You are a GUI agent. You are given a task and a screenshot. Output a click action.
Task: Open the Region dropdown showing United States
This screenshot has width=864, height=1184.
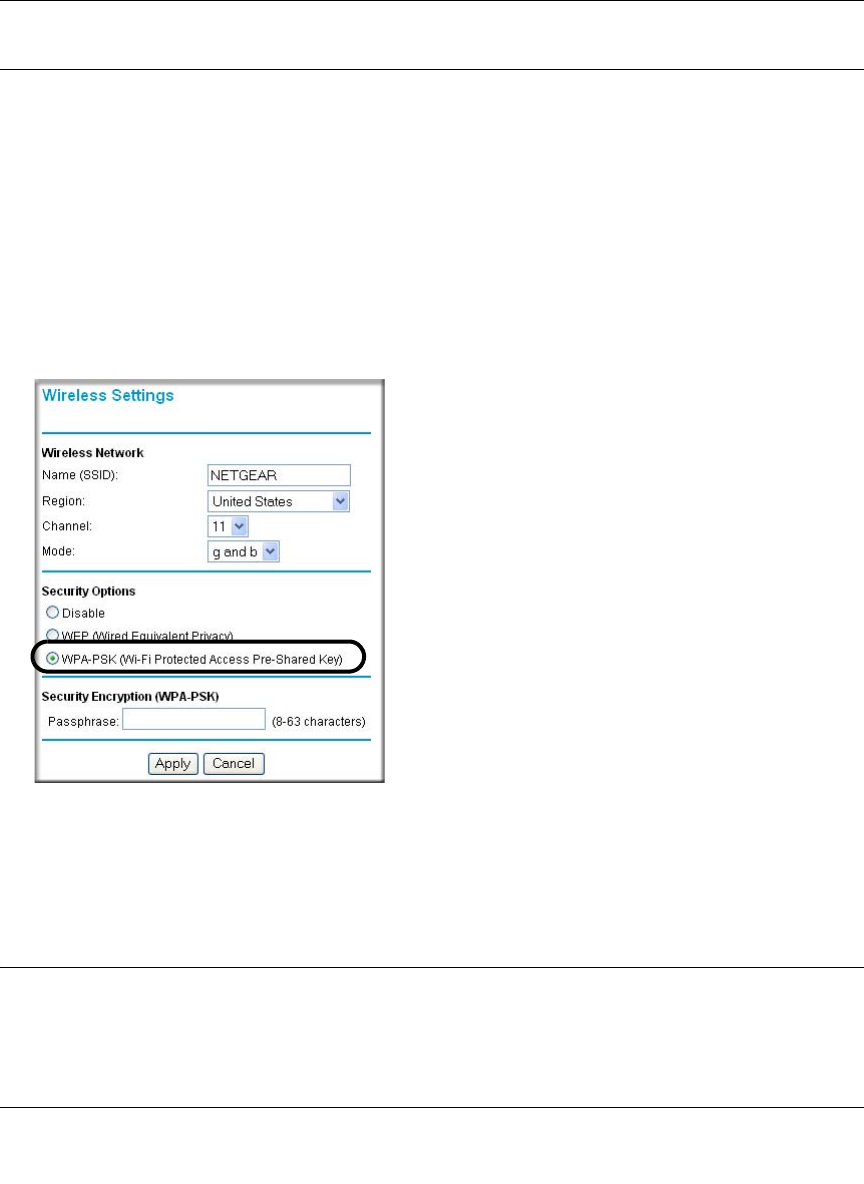[279, 501]
